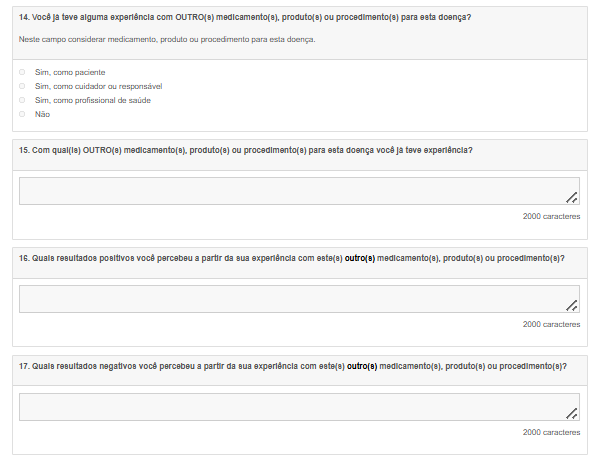Click the '2000 caracteres' counter under question 15
The height and width of the screenshot is (456, 592).
[x=551, y=216]
